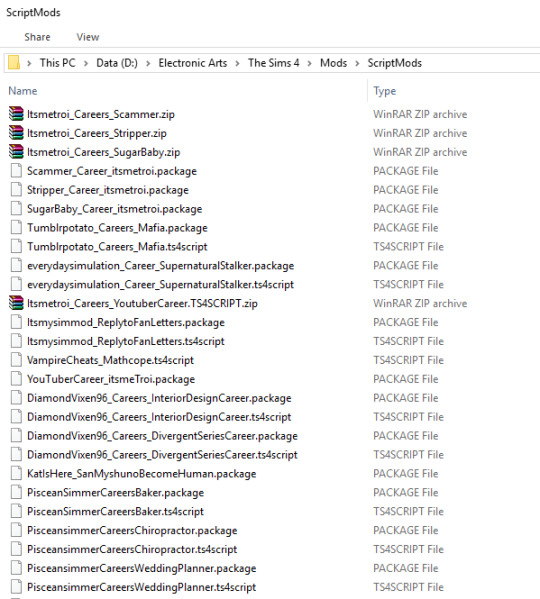Expand the chevron before This PC
540x599 pixels.
coord(29,63)
